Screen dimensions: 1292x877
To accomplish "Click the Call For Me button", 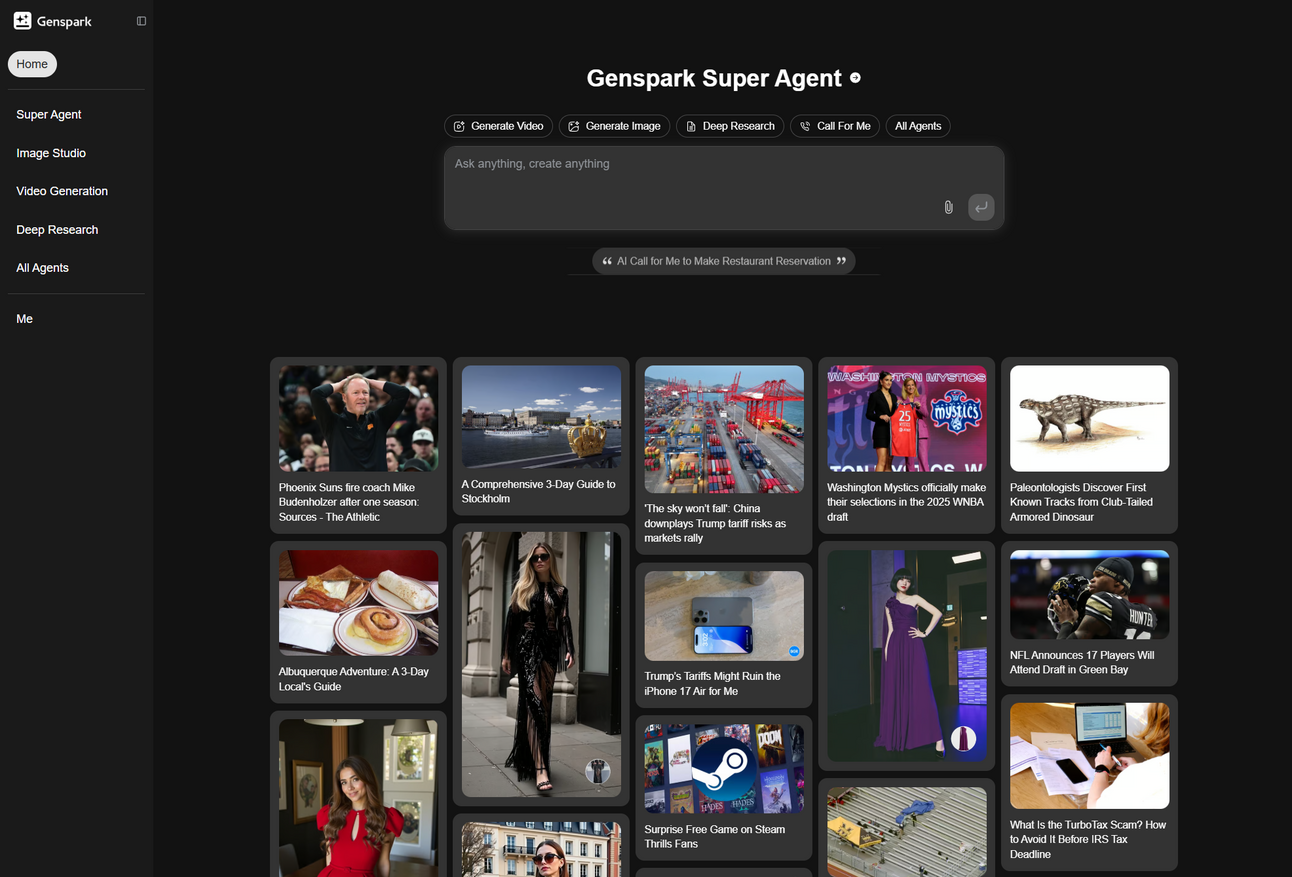I will click(835, 126).
